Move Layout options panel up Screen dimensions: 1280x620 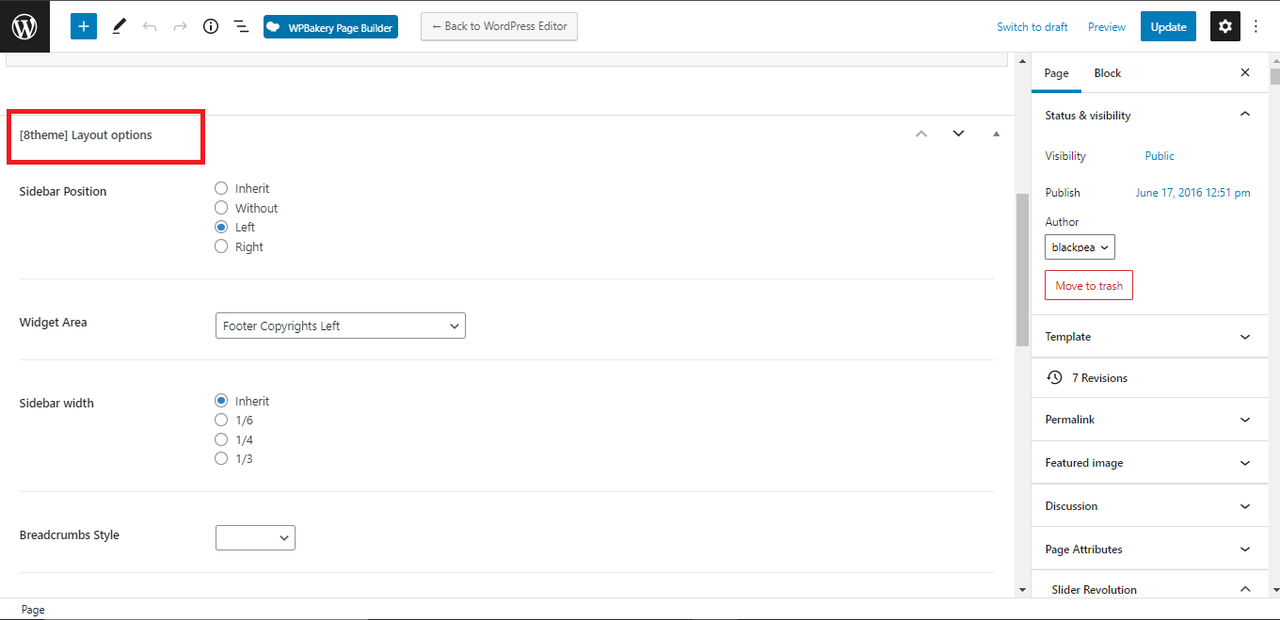pos(922,134)
